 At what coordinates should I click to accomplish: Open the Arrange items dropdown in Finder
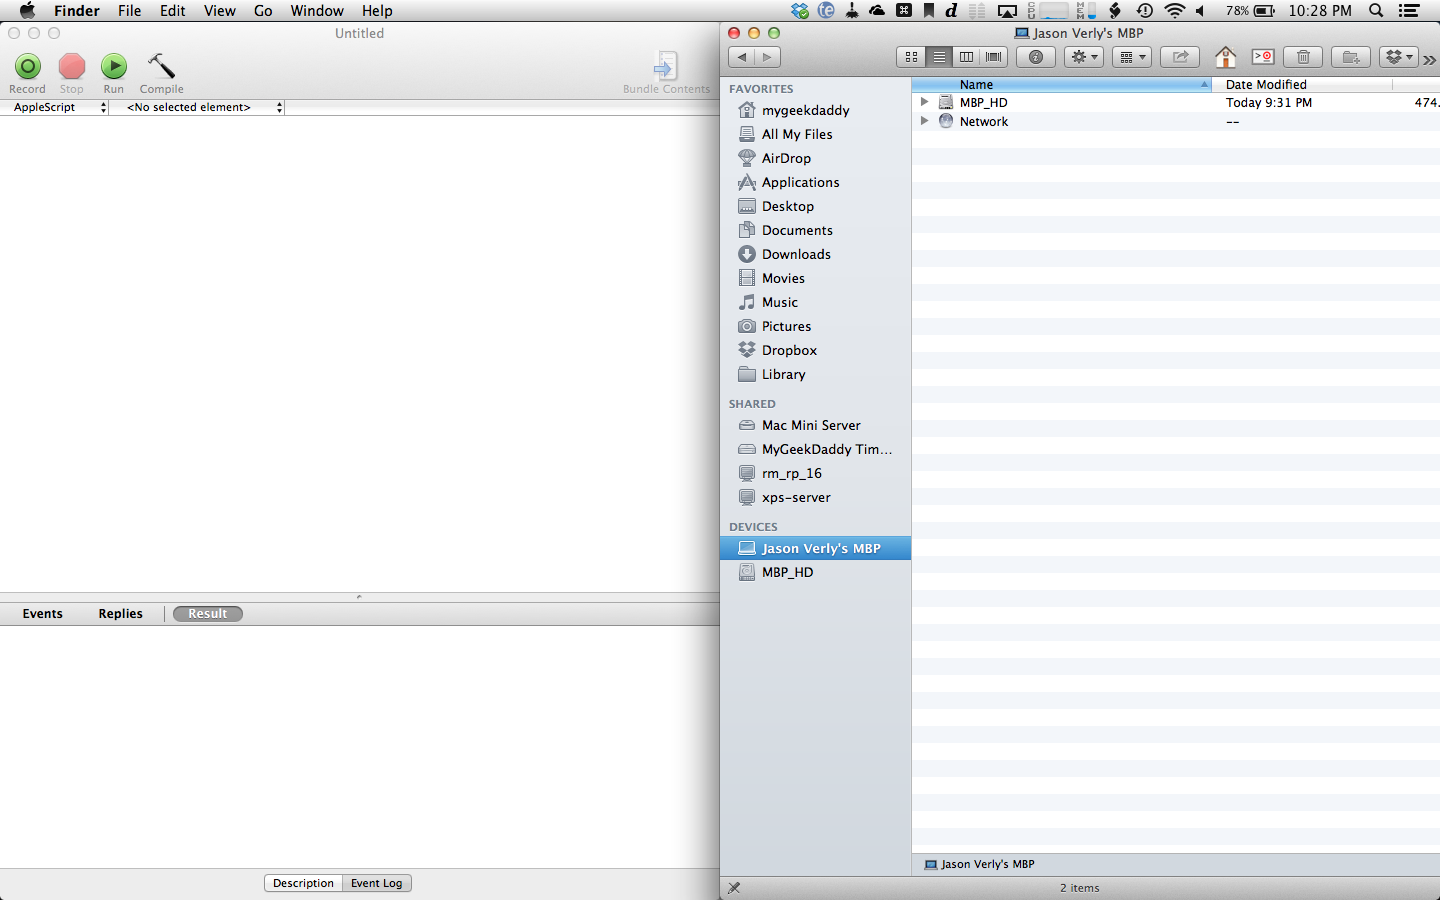coord(1132,57)
